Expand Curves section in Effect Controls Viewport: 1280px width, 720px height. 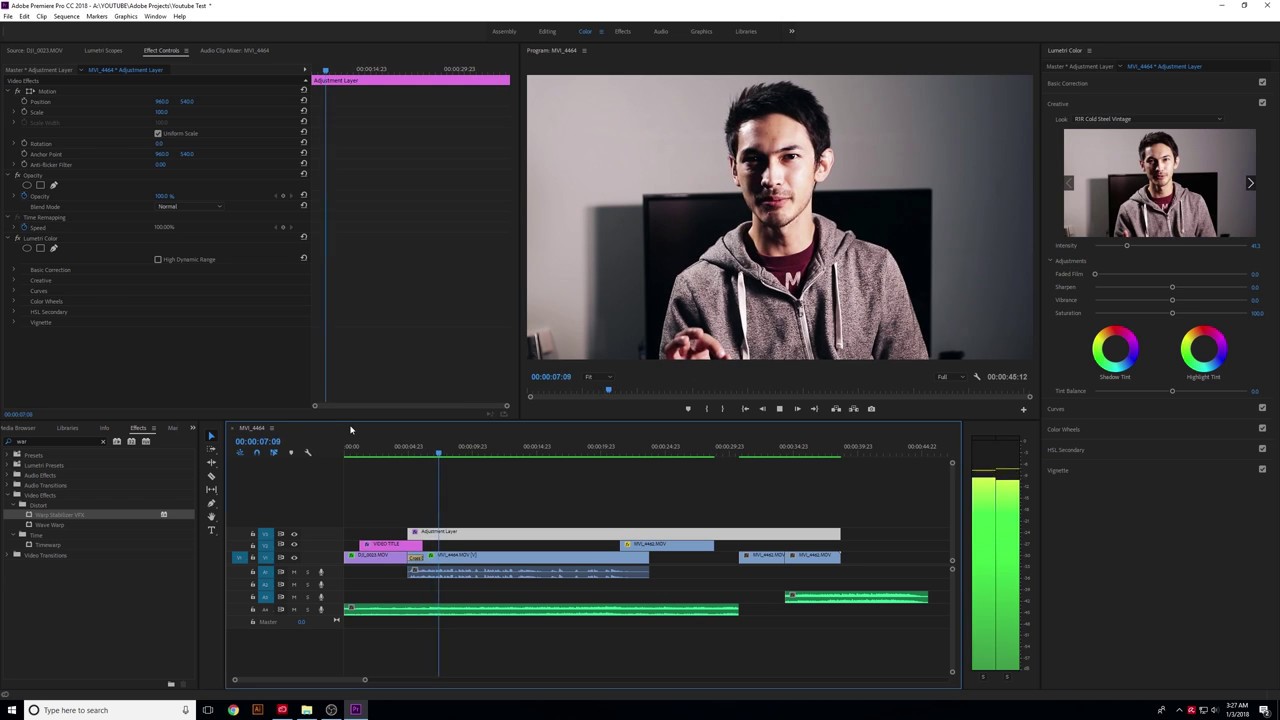coord(14,291)
